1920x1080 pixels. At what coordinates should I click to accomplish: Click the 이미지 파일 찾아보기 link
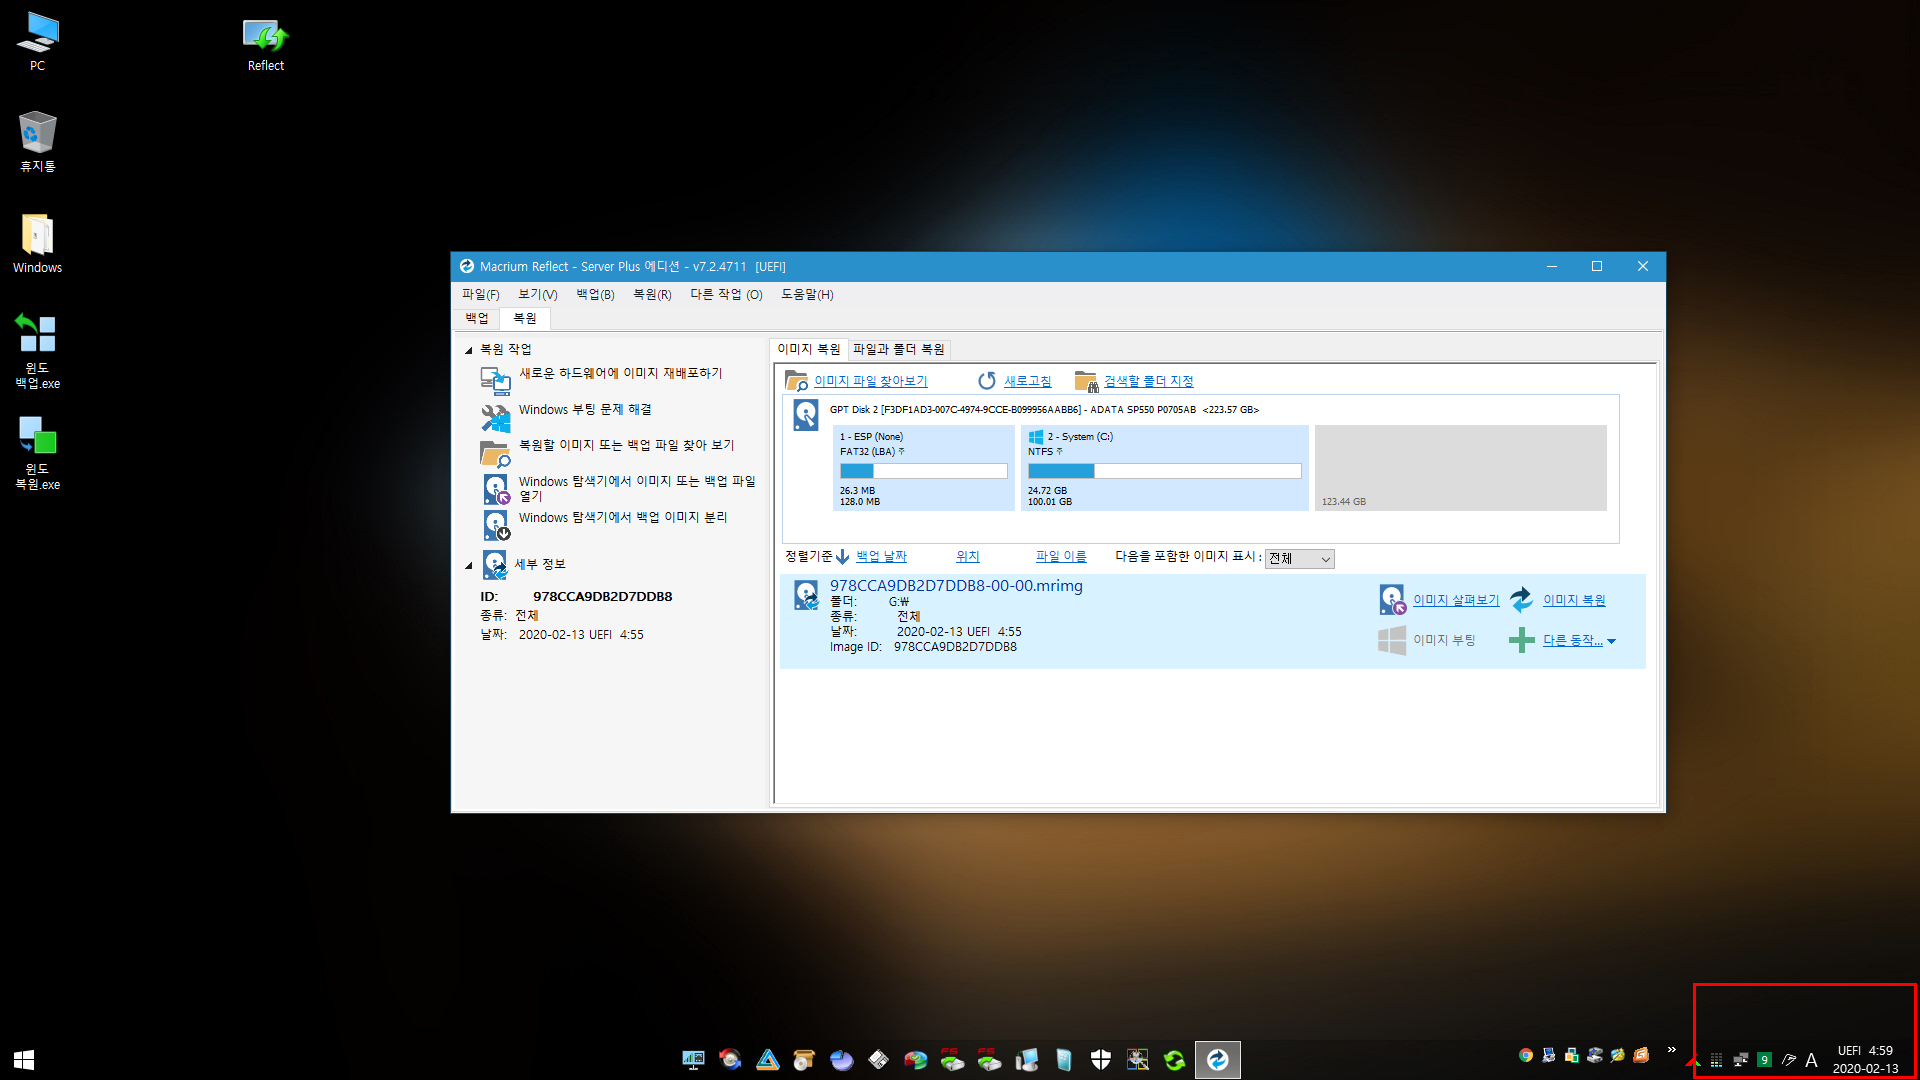click(870, 381)
